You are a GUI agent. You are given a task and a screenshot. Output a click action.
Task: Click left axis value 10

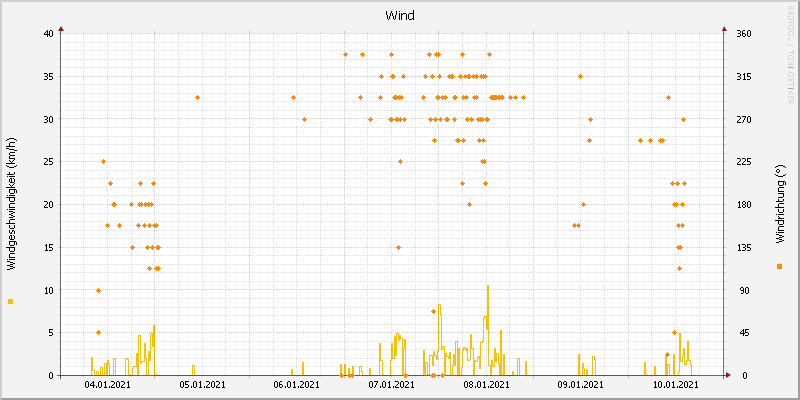(x=48, y=290)
